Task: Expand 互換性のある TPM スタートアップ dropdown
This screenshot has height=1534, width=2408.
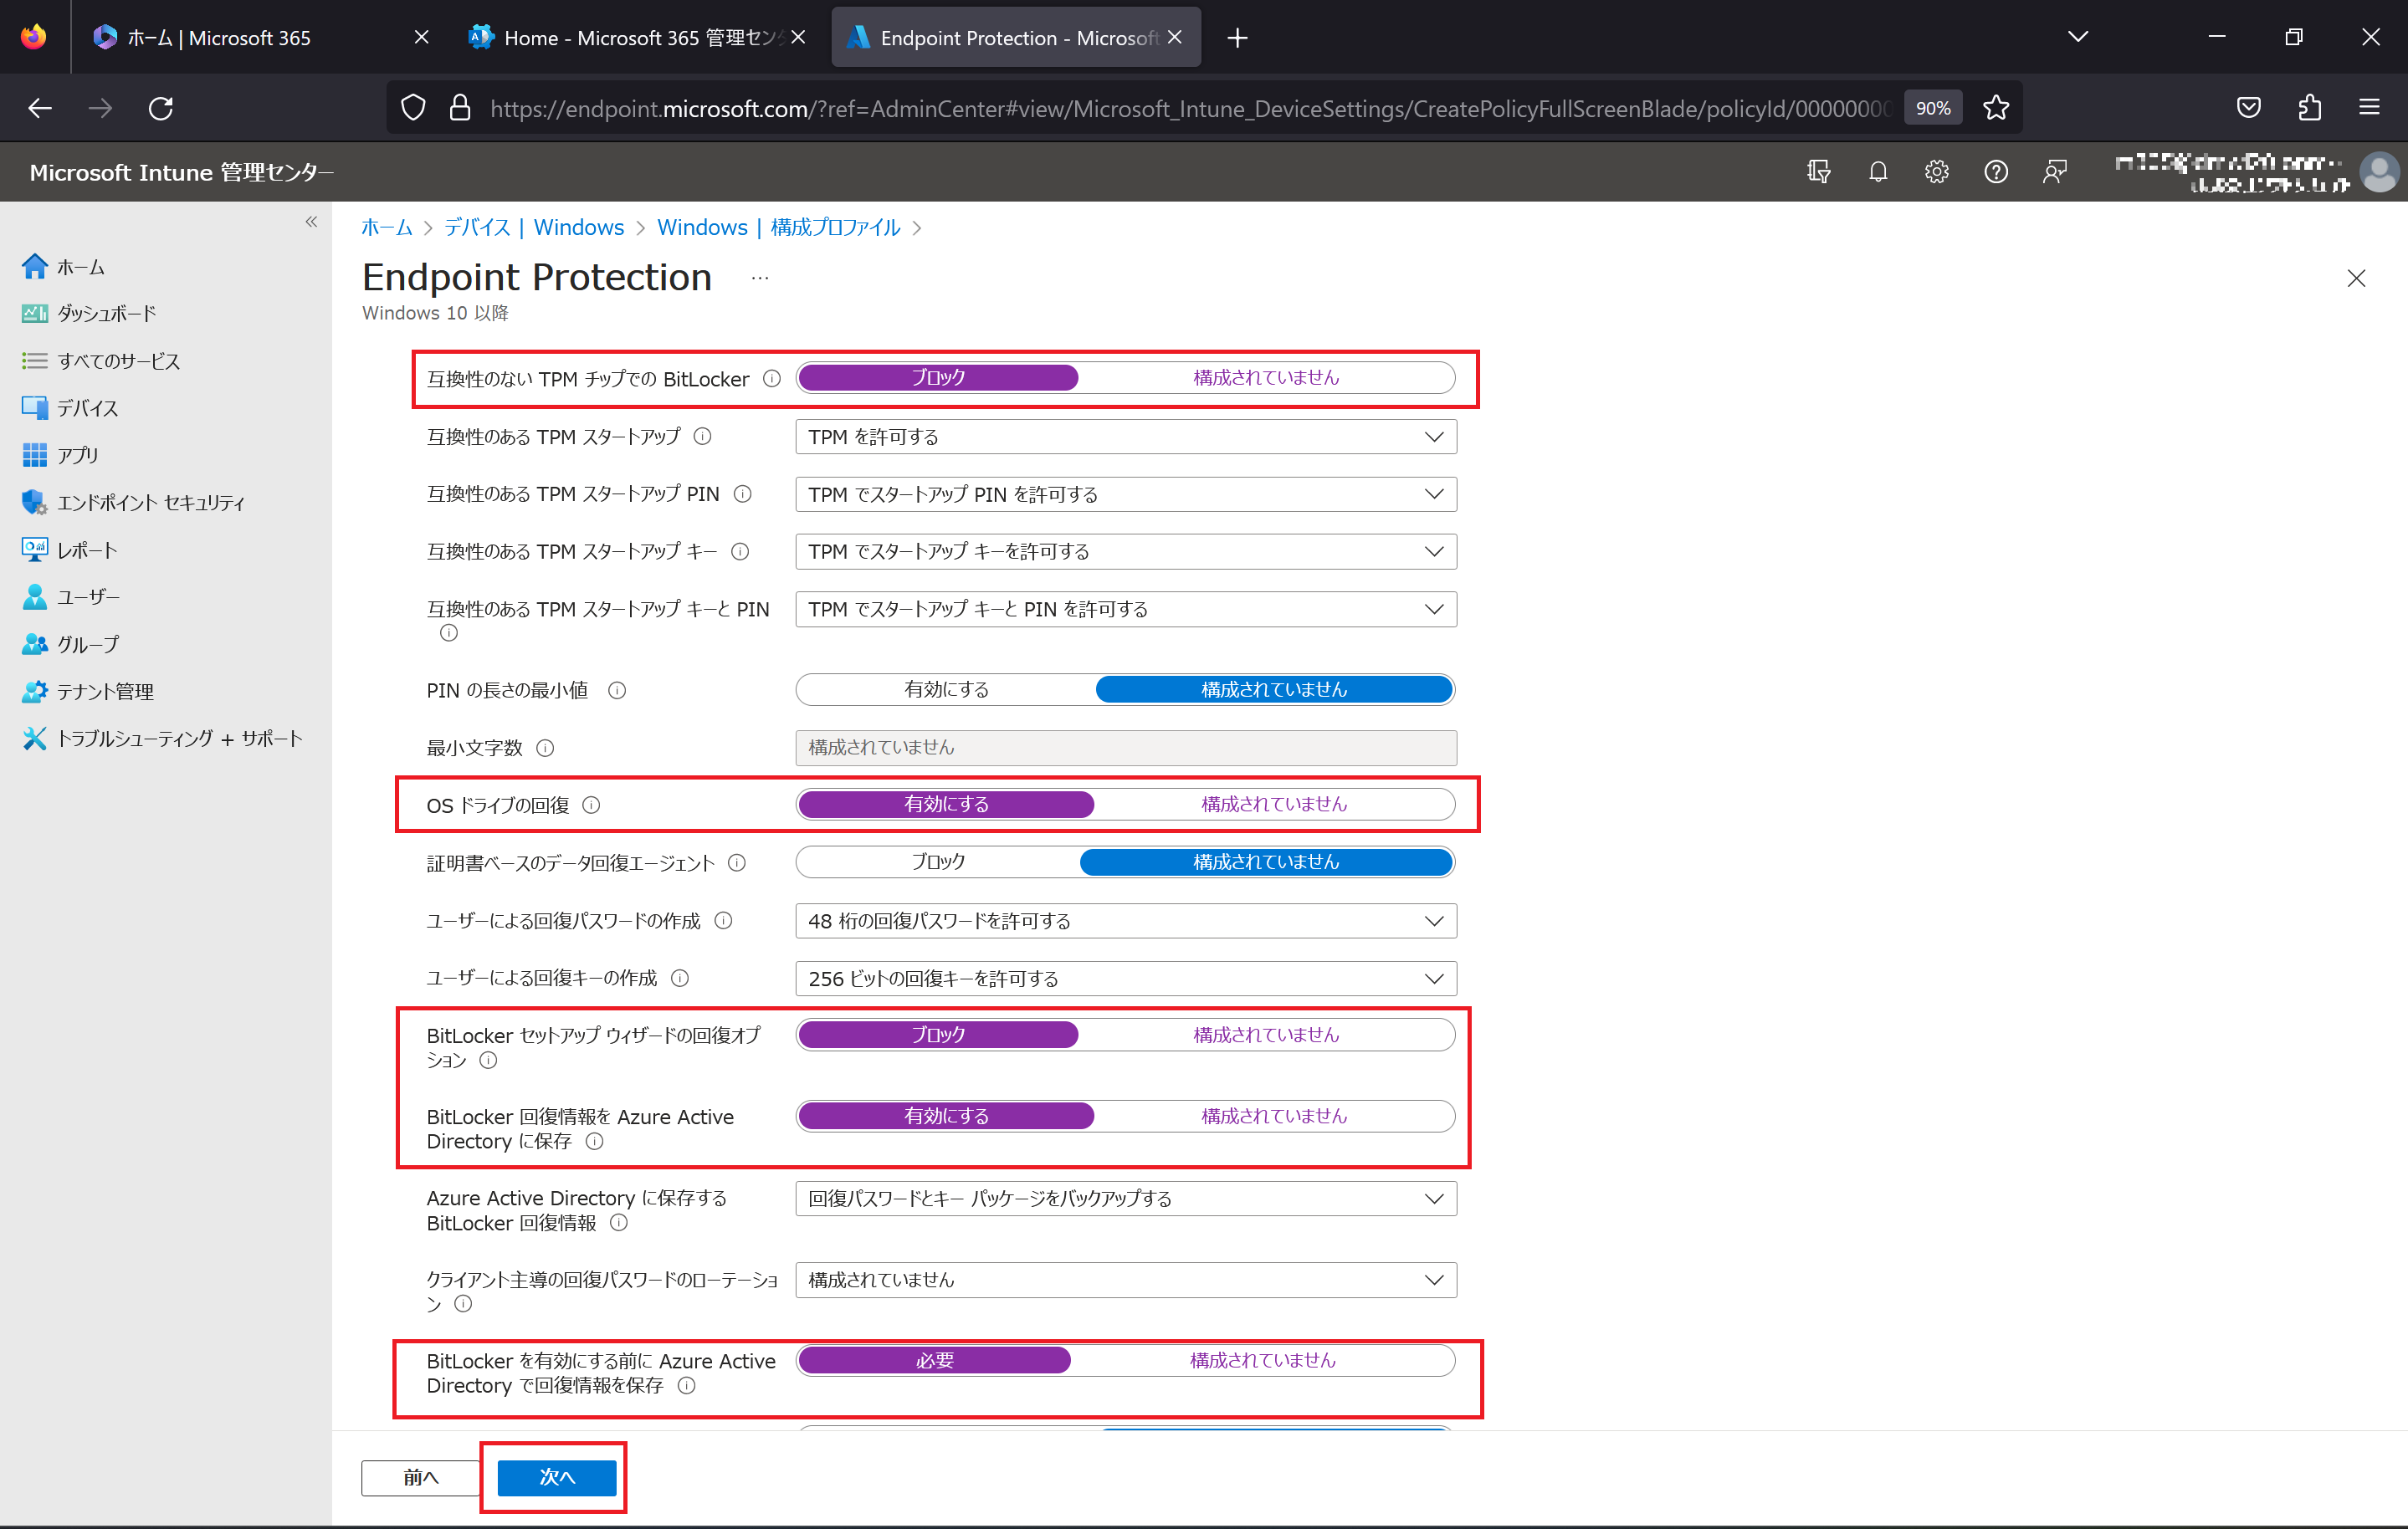Action: (x=1126, y=437)
